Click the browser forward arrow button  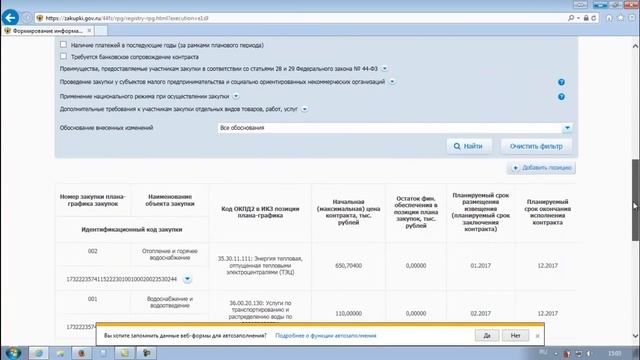pyautogui.click(x=27, y=18)
